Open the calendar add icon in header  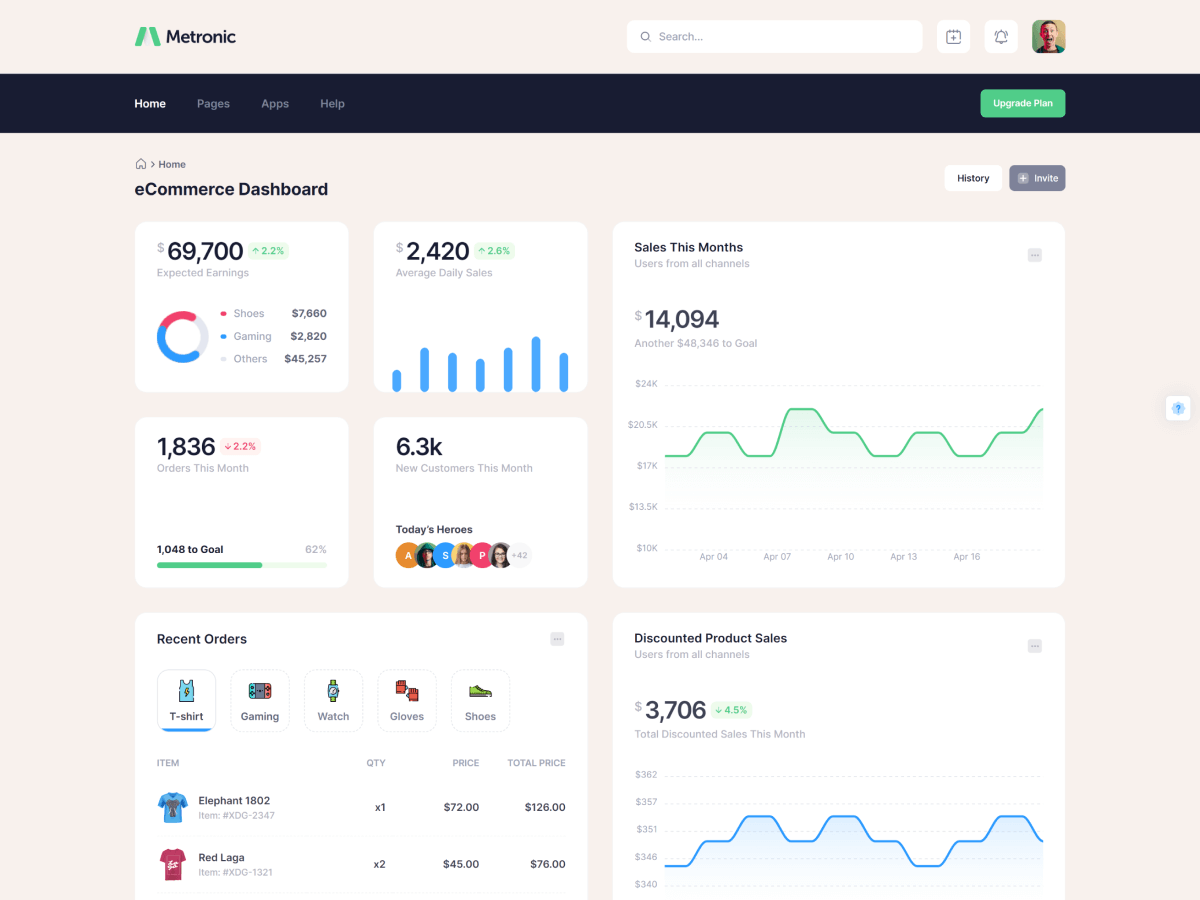(x=953, y=37)
